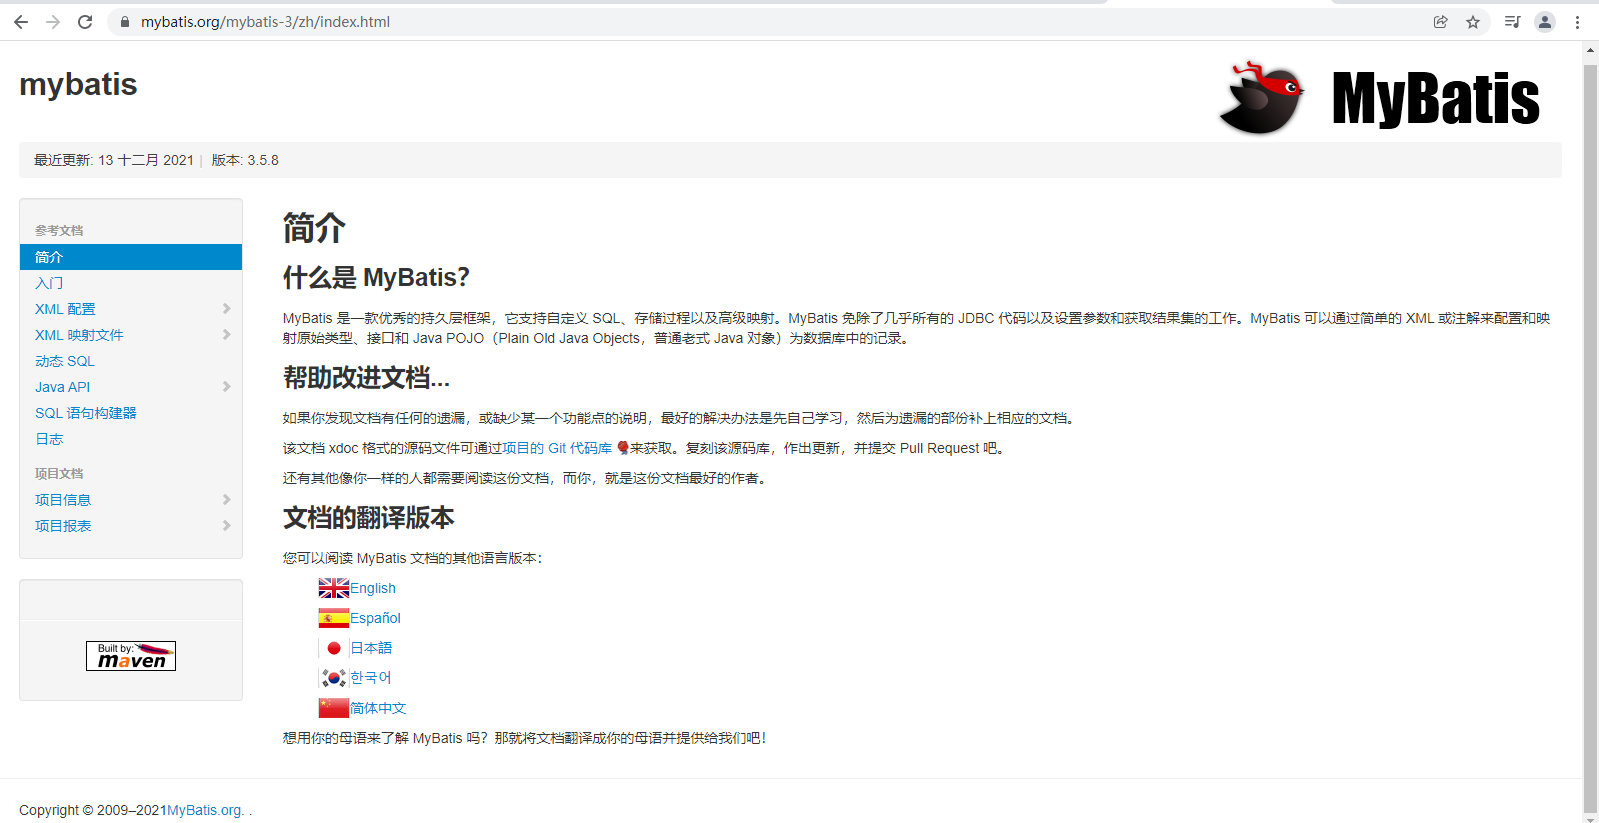Click the MyBatis bird logo
The height and width of the screenshot is (823, 1599).
click(x=1261, y=98)
